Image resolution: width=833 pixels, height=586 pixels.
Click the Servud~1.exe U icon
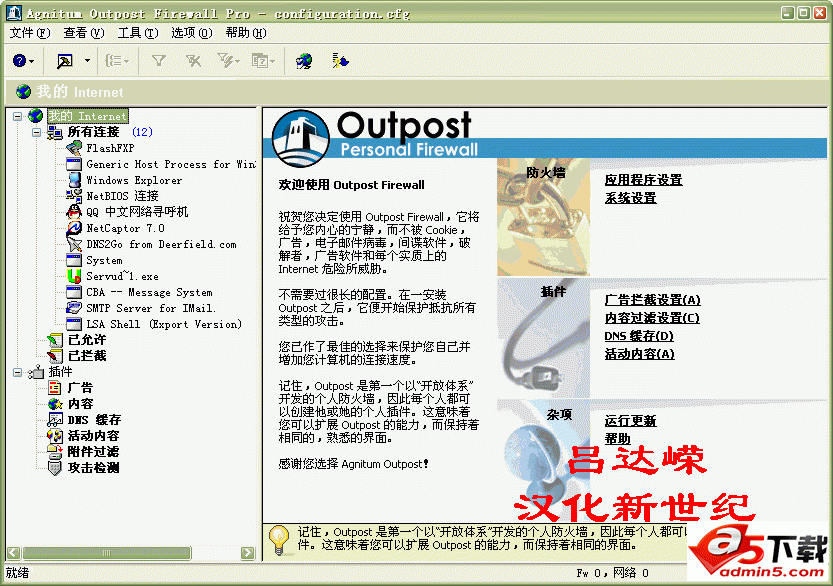point(74,276)
